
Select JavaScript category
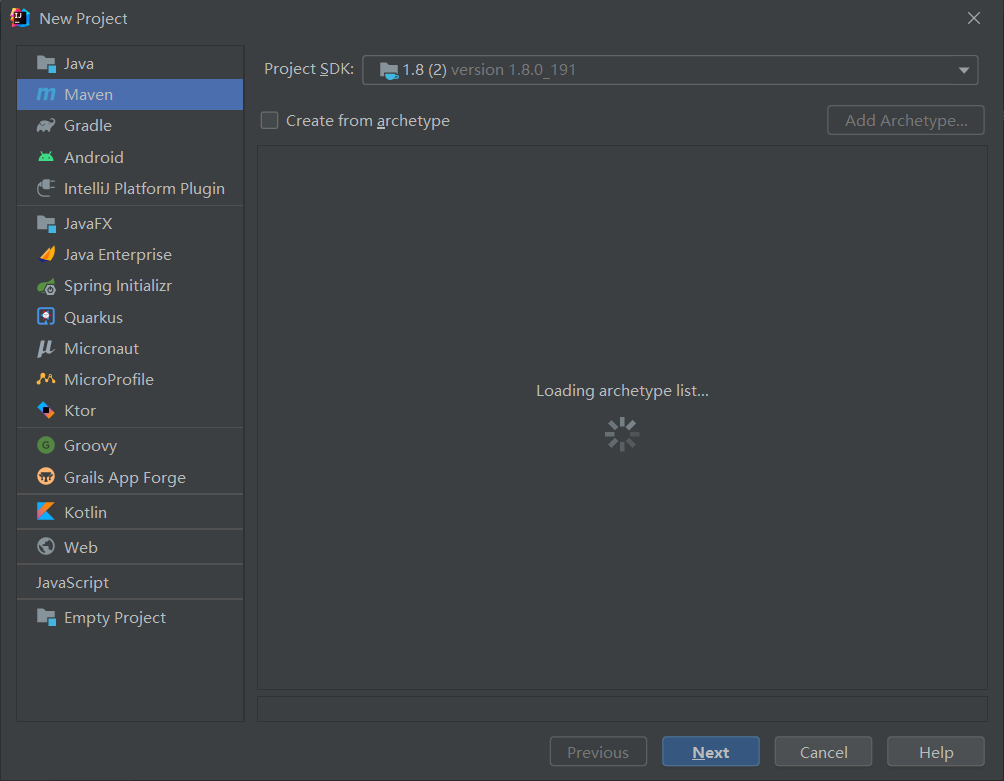72,583
